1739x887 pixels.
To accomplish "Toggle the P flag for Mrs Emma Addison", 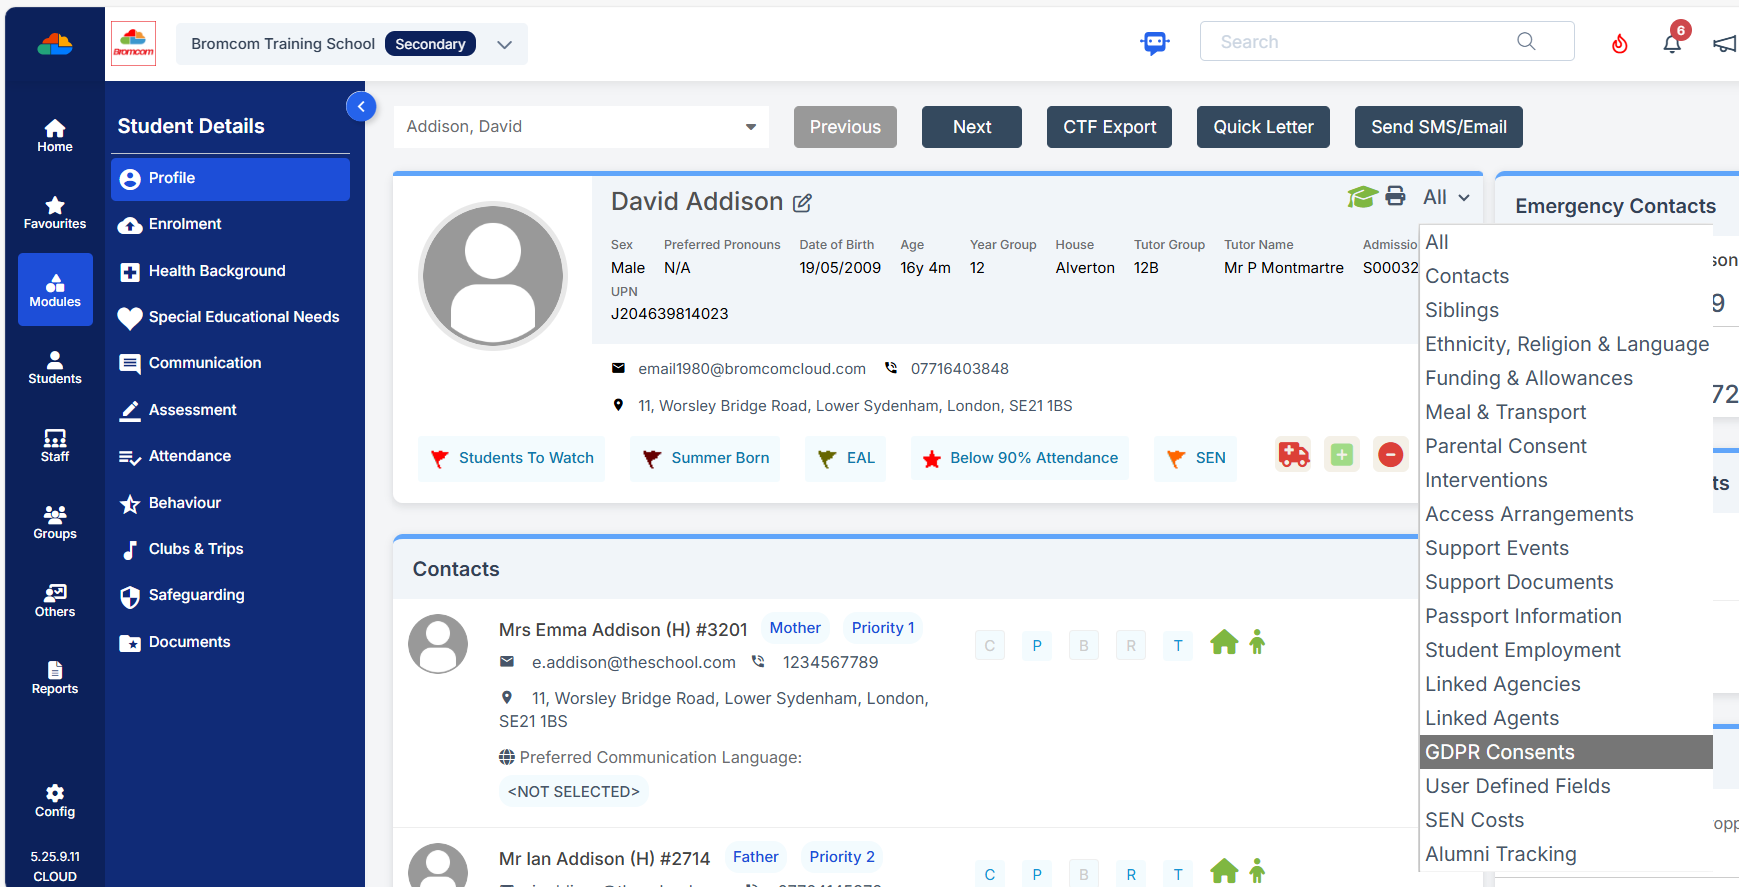I will tap(1037, 646).
